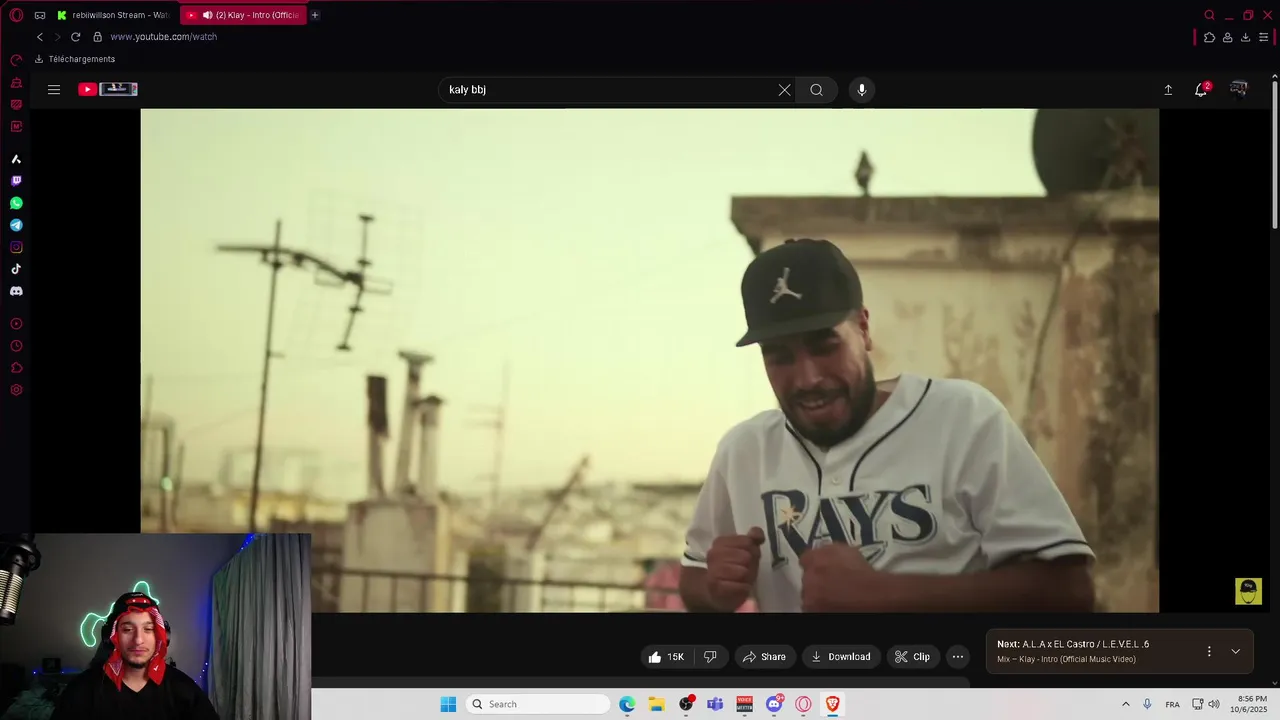
Task: Open the browser profile icon
Action: tap(1227, 37)
